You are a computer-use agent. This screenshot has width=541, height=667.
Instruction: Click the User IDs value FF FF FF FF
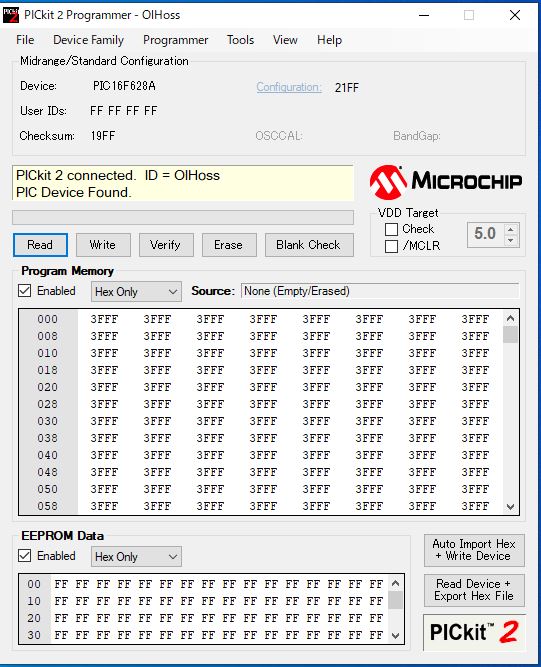123,111
